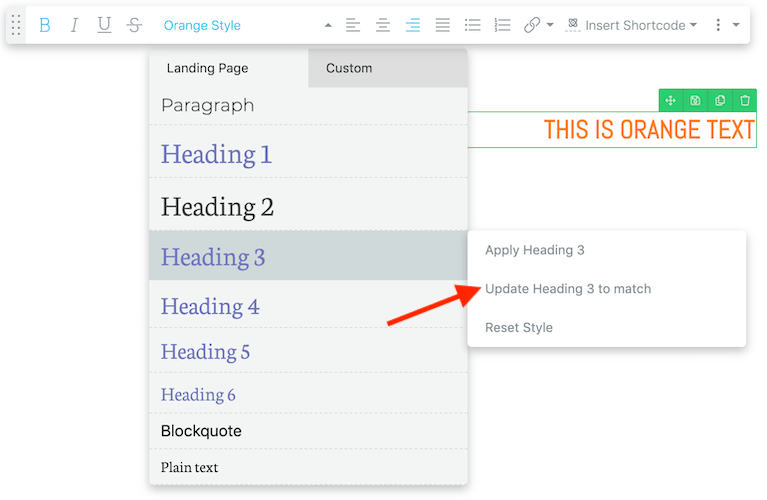The image size is (767, 500).
Task: Insert a bulleted list
Action: click(x=473, y=25)
